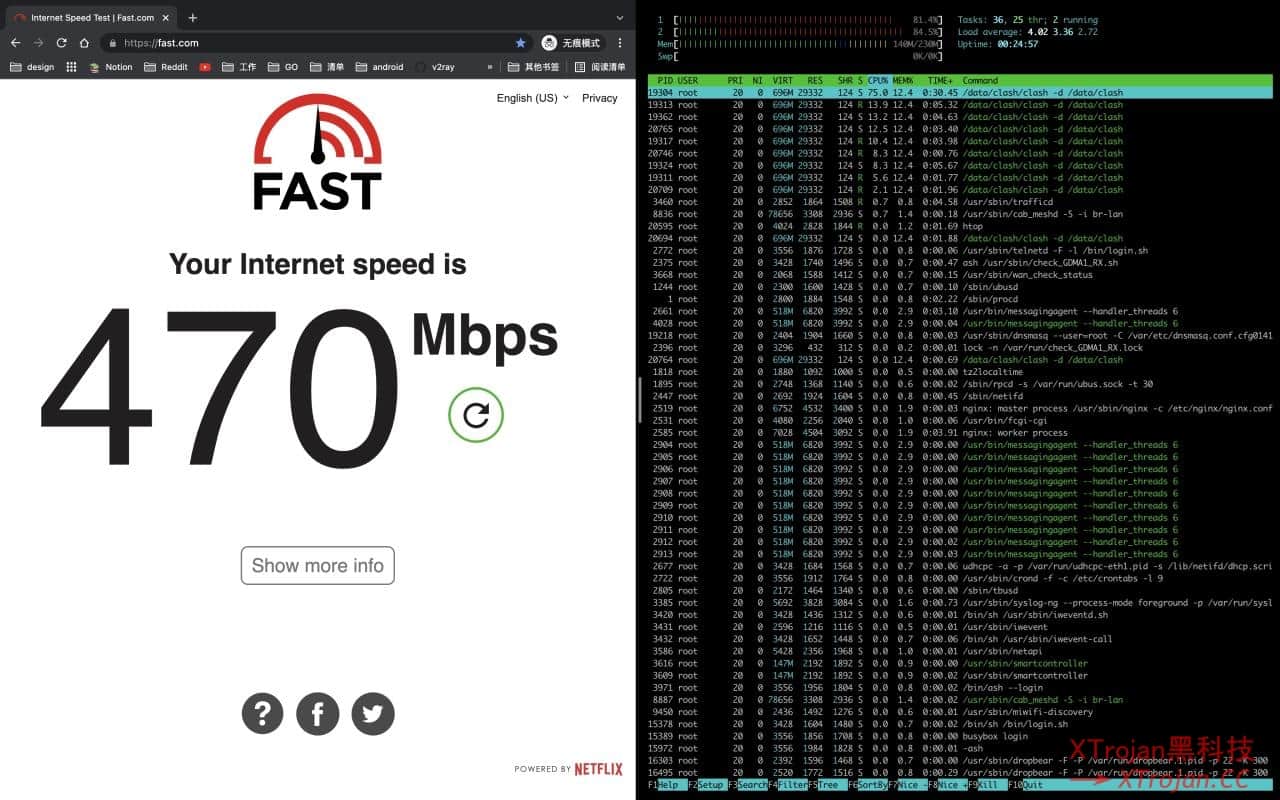
Task: Share result via the Facebook icon
Action: (318, 714)
